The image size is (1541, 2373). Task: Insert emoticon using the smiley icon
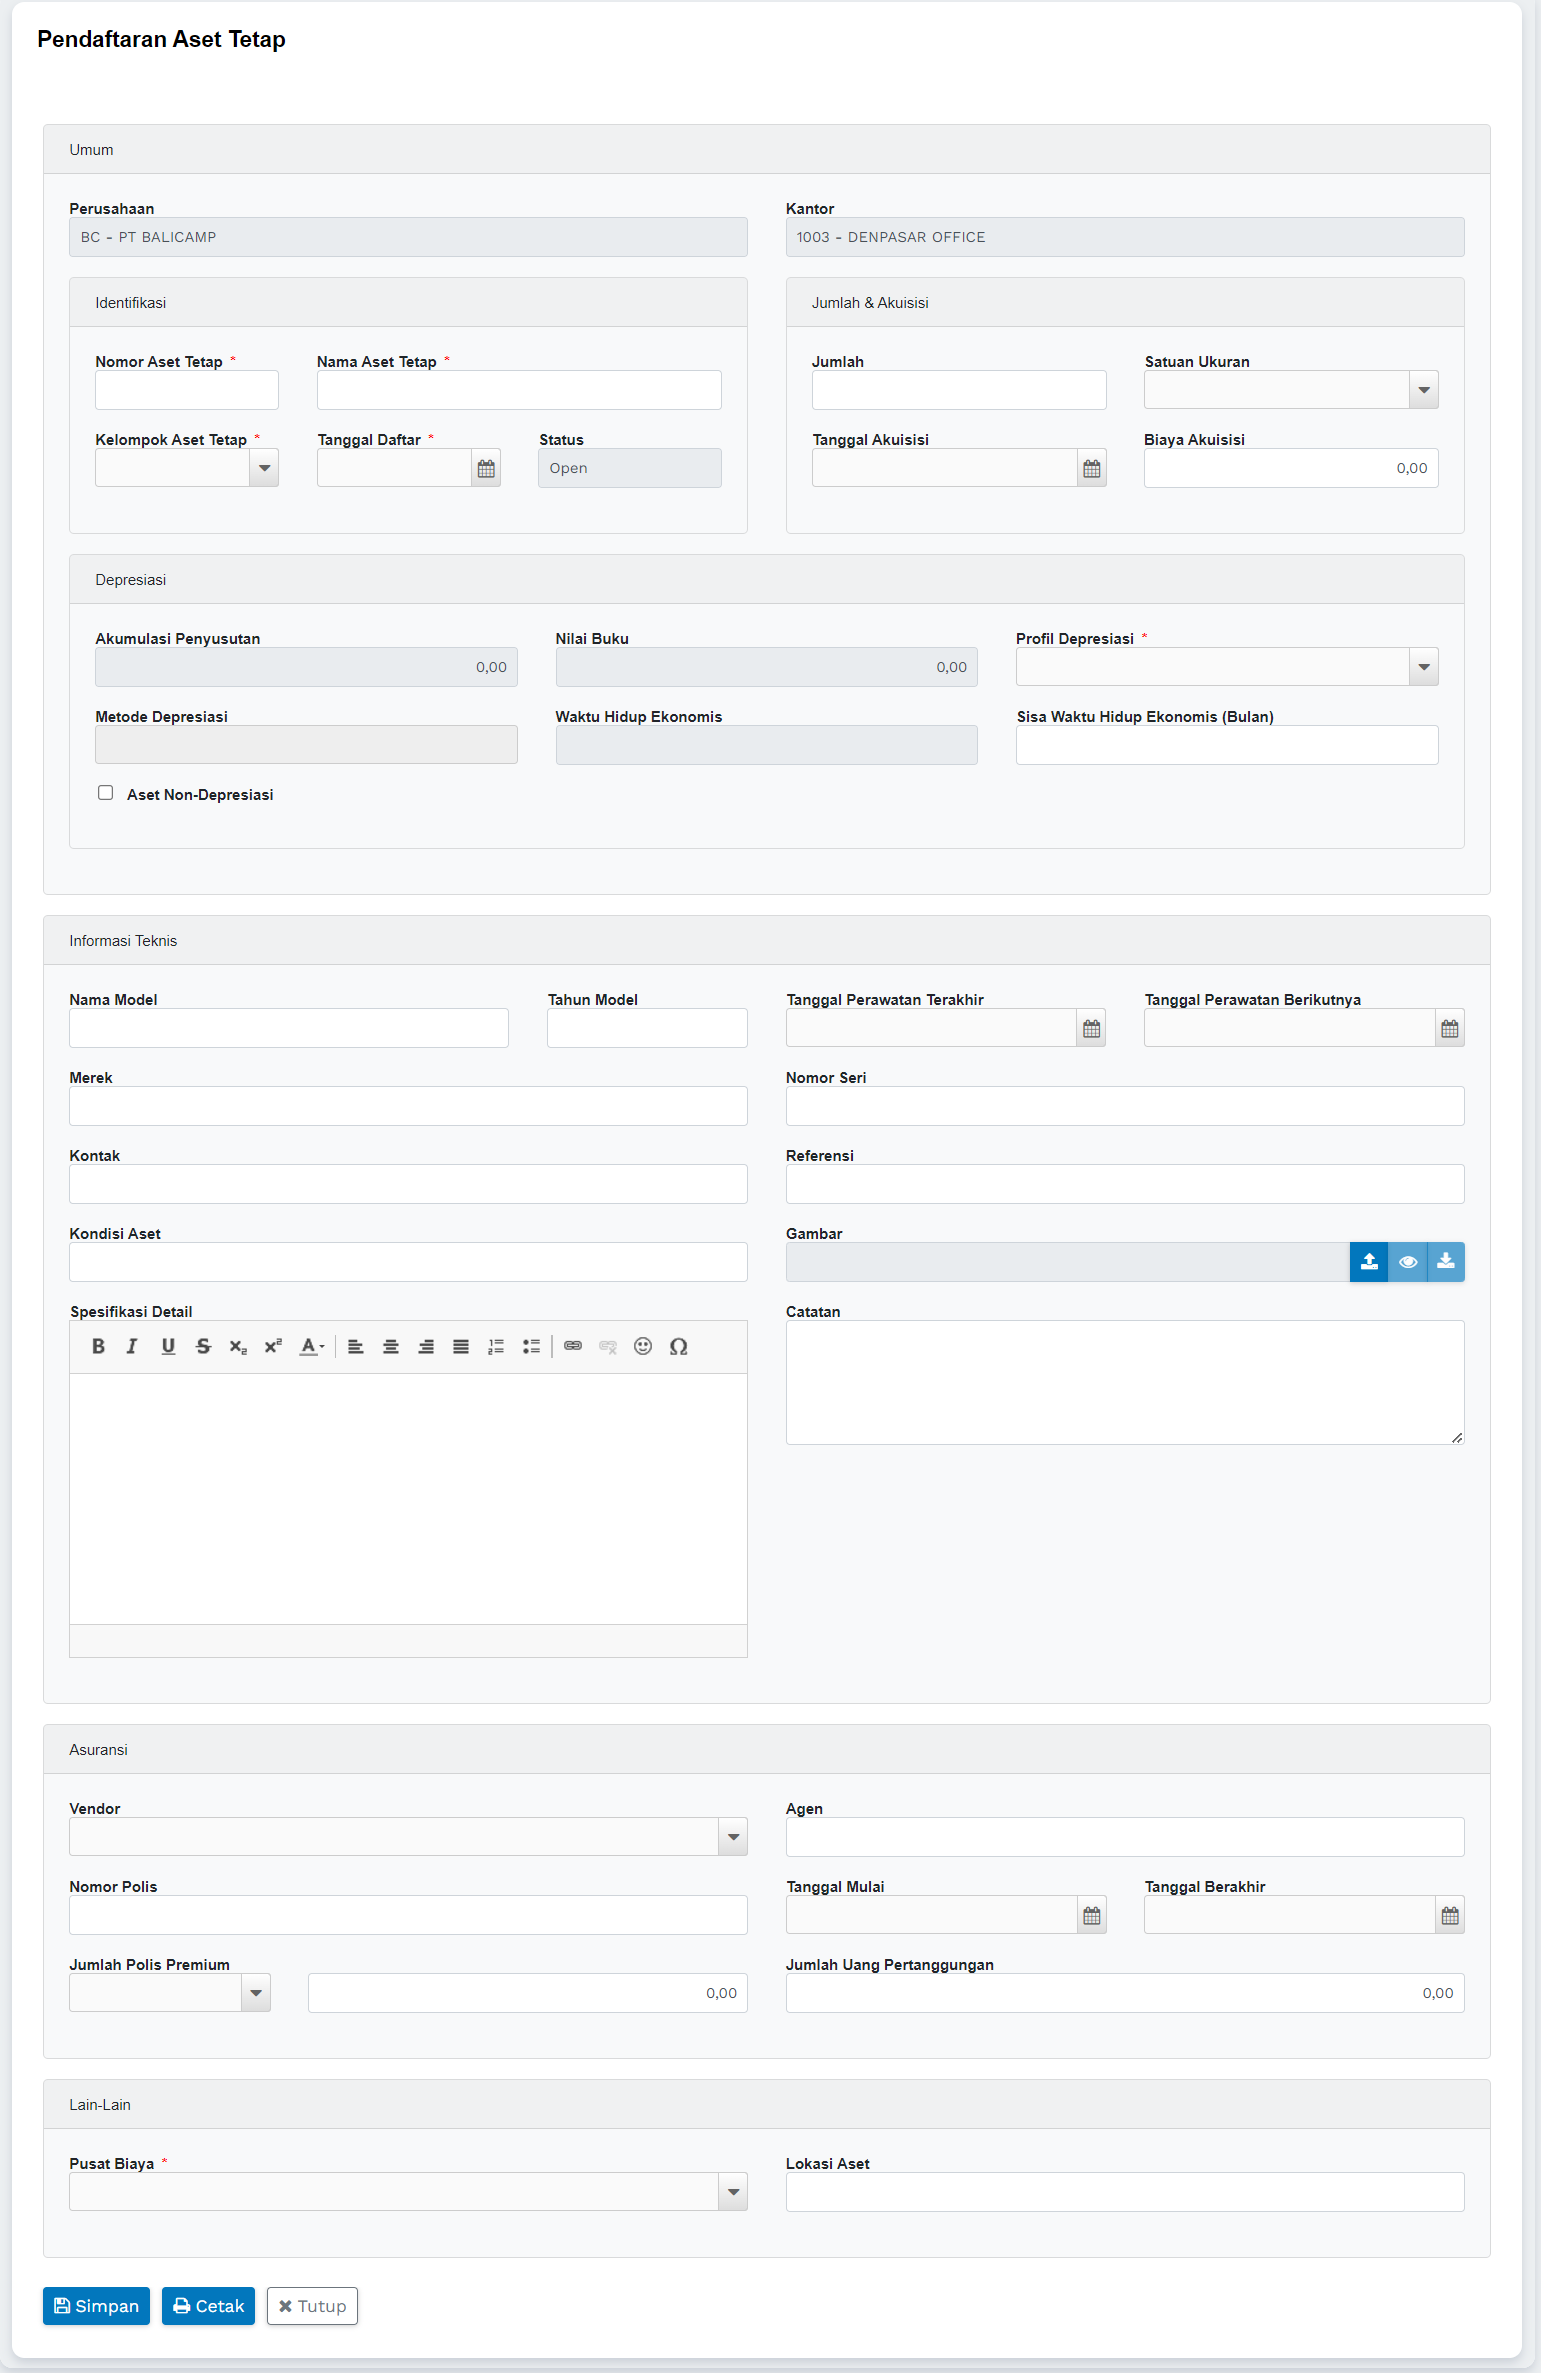(643, 1346)
